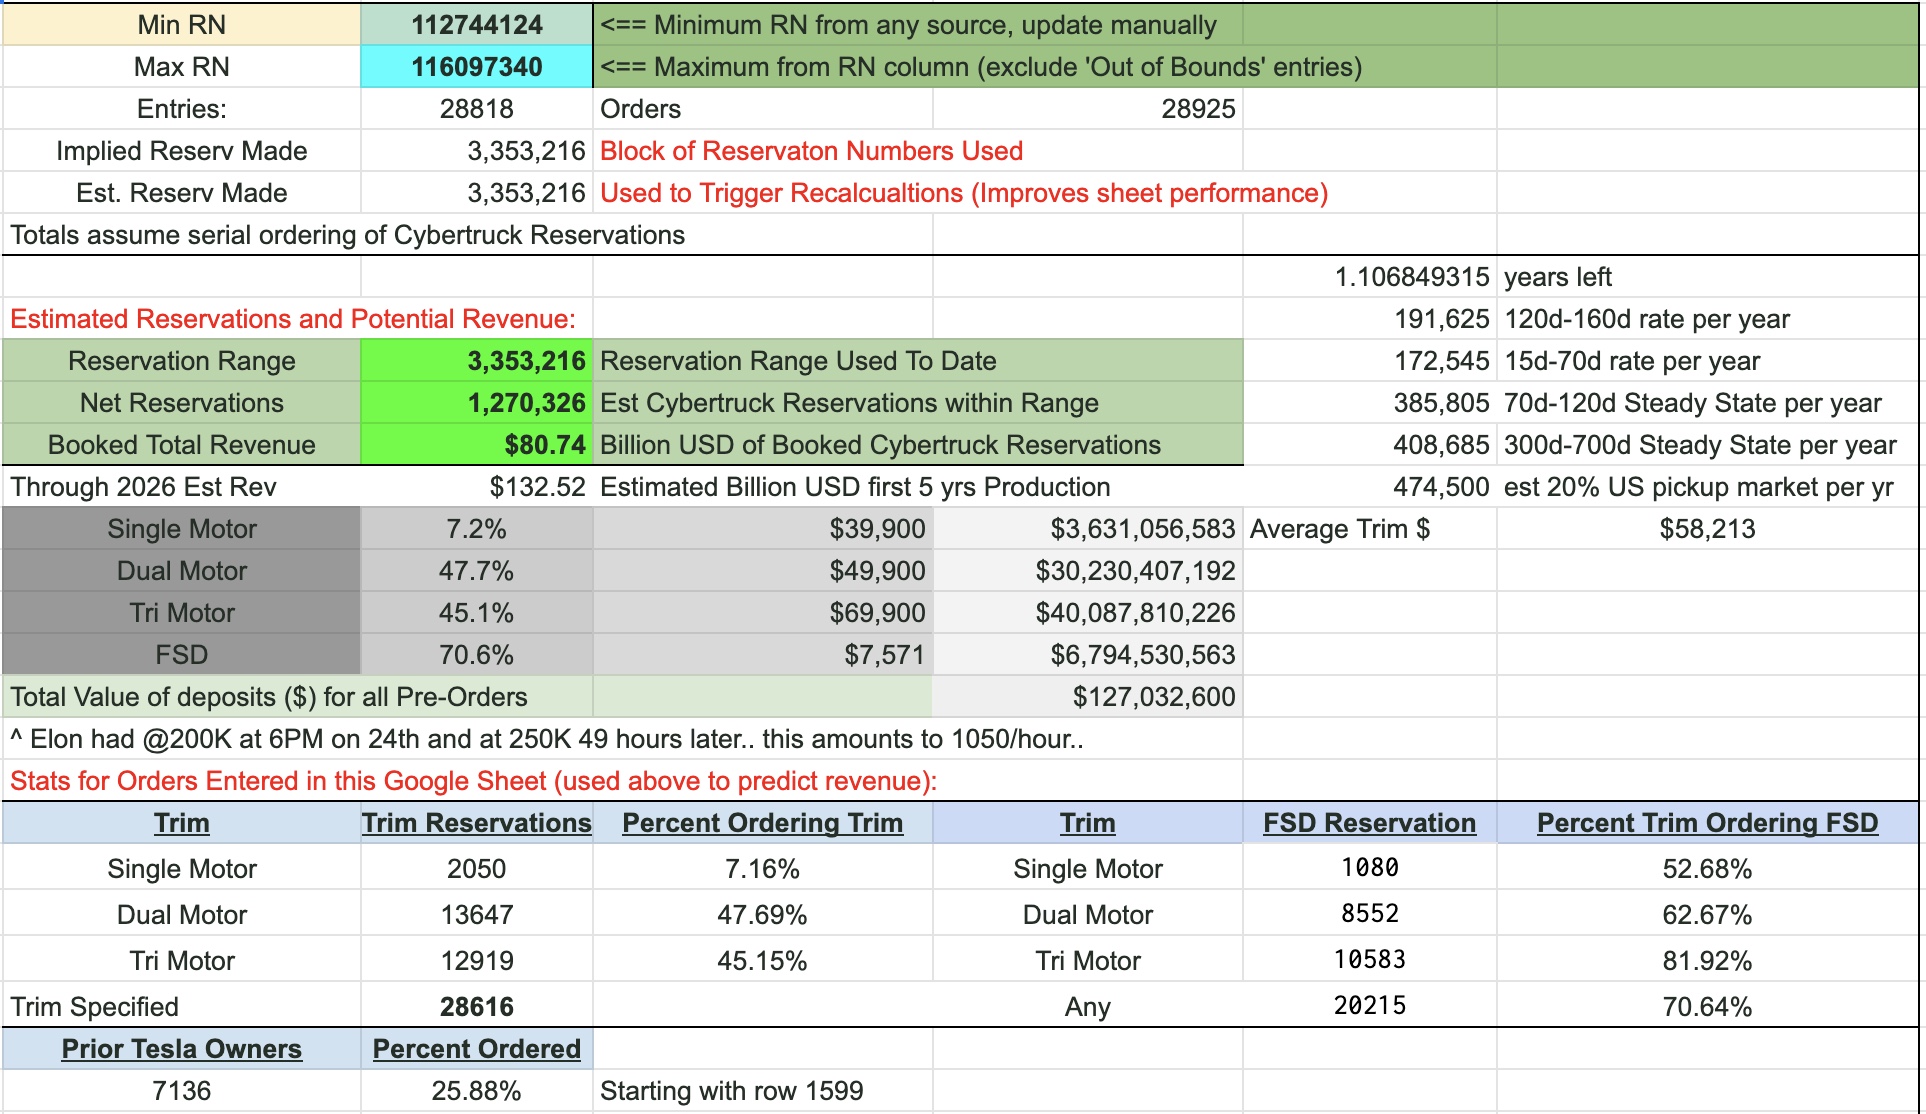Click the Trim Specified total cell showing 28616
1926x1114 pixels.
[x=475, y=1006]
